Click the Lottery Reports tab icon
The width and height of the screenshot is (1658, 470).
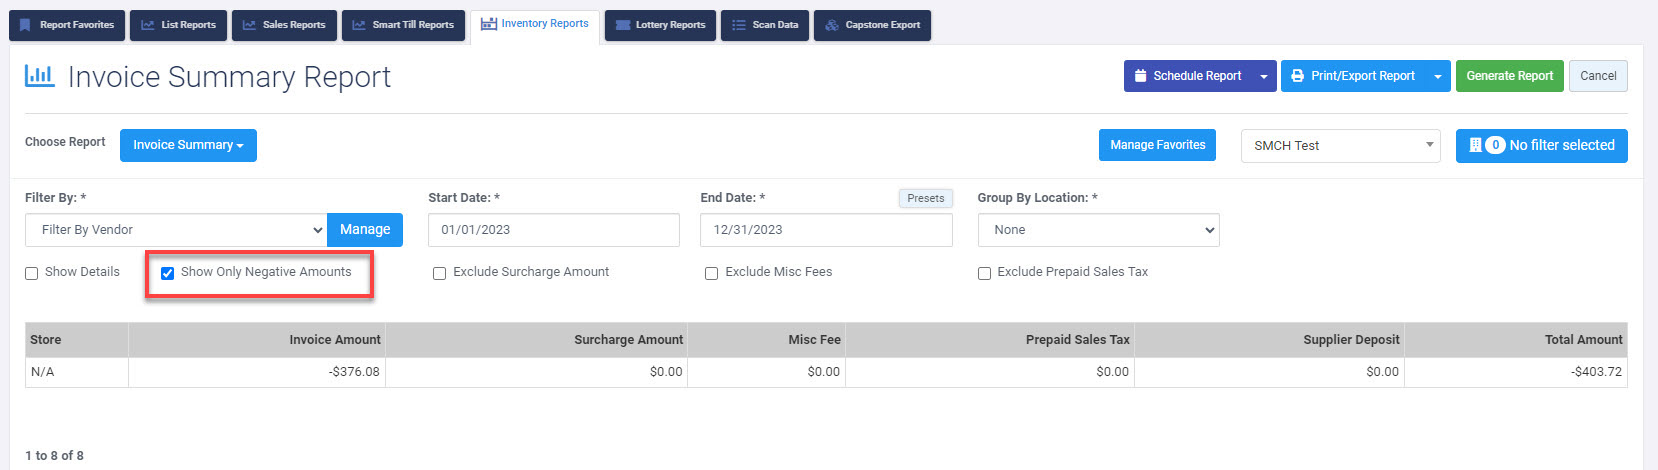click(x=623, y=25)
